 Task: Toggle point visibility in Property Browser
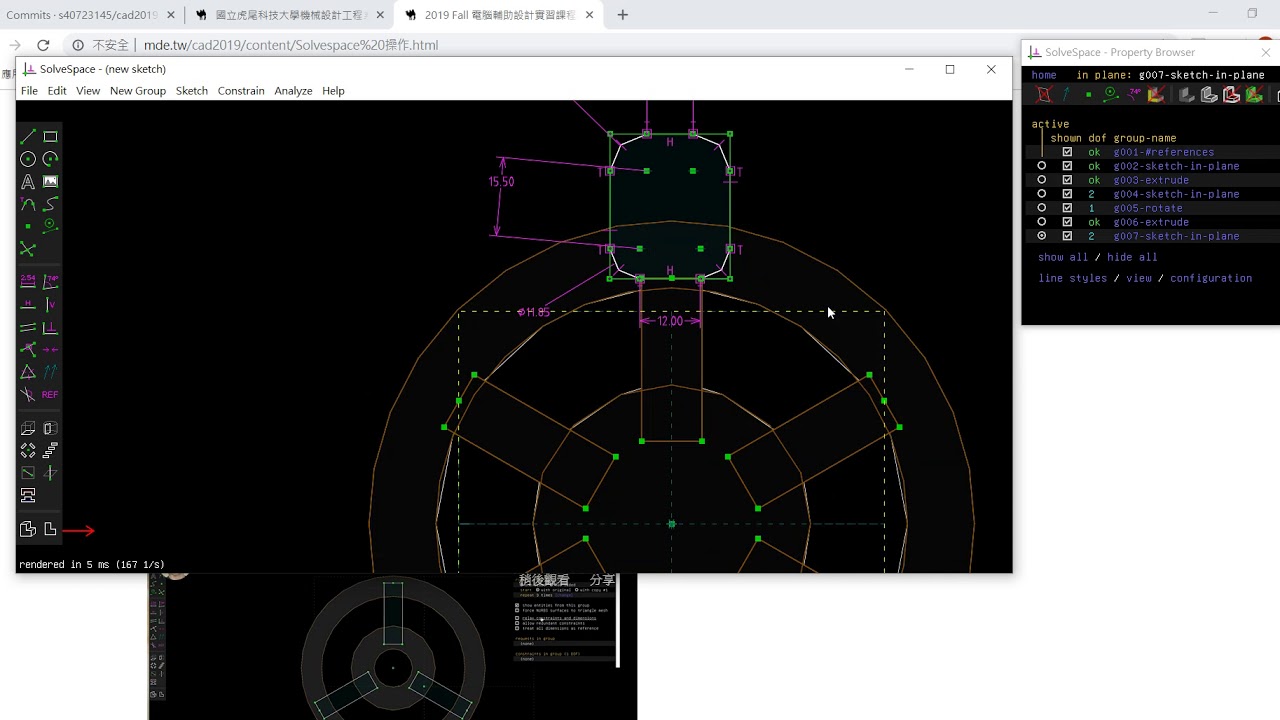coord(1089,95)
